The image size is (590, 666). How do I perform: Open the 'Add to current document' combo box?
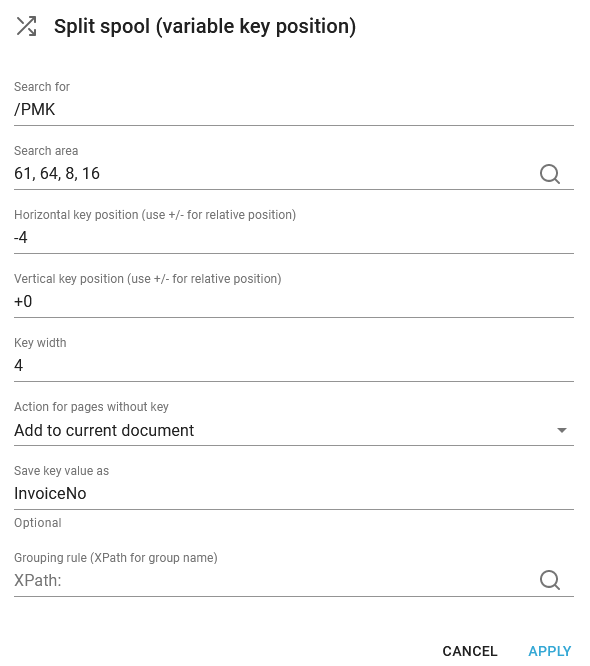coord(294,431)
